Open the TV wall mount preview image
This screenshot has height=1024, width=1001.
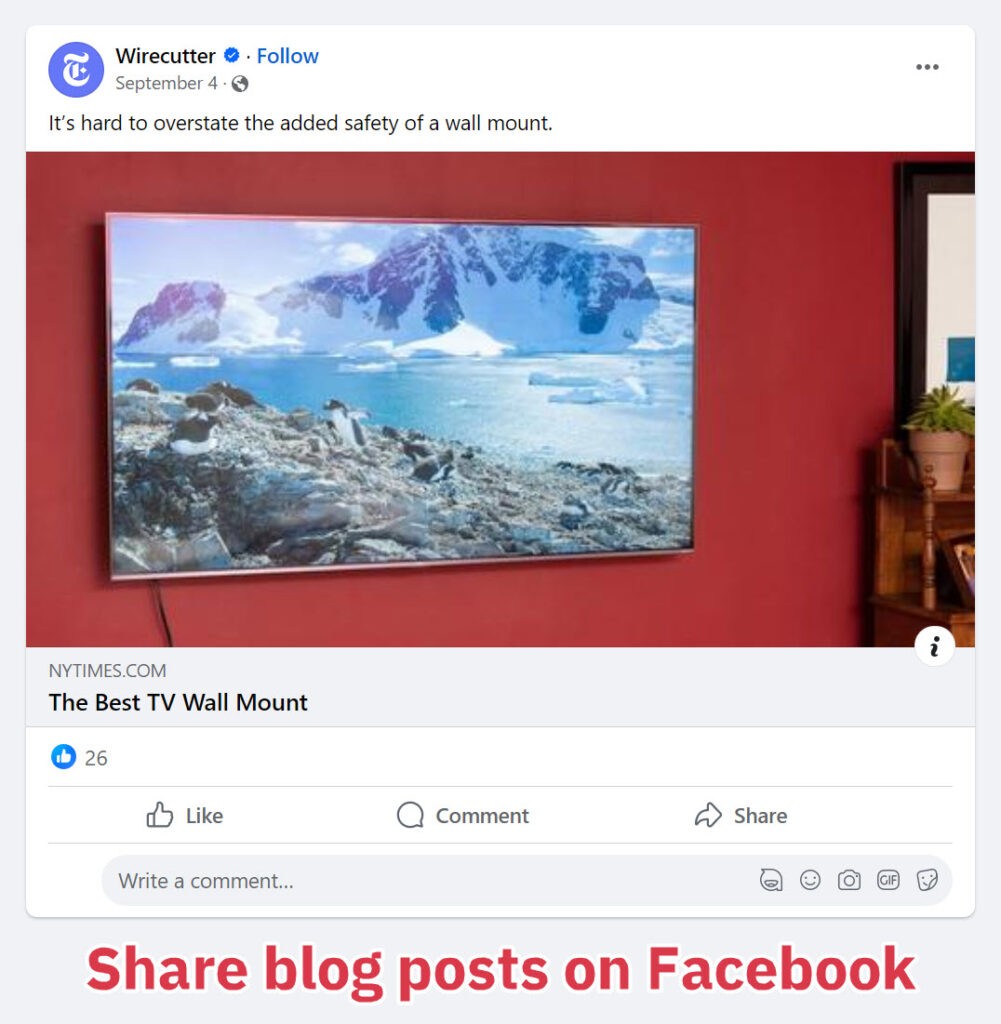(x=500, y=400)
